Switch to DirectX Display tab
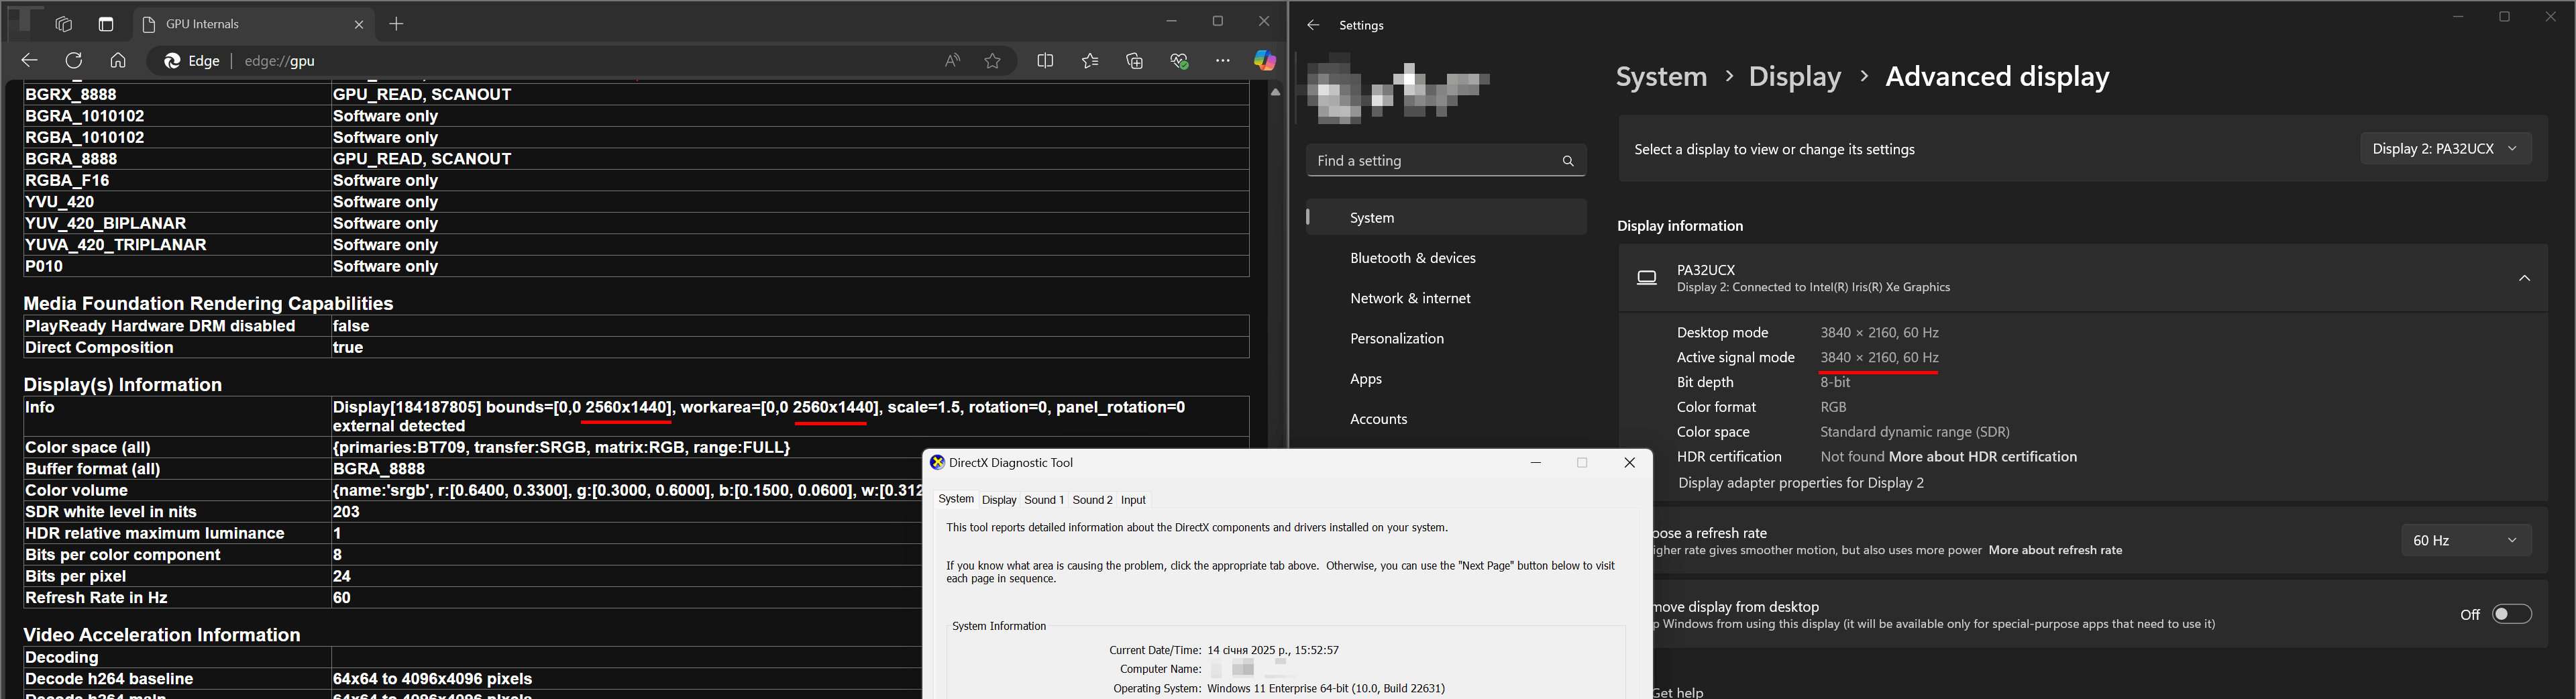Screen dimensions: 2576x699 click(999, 500)
